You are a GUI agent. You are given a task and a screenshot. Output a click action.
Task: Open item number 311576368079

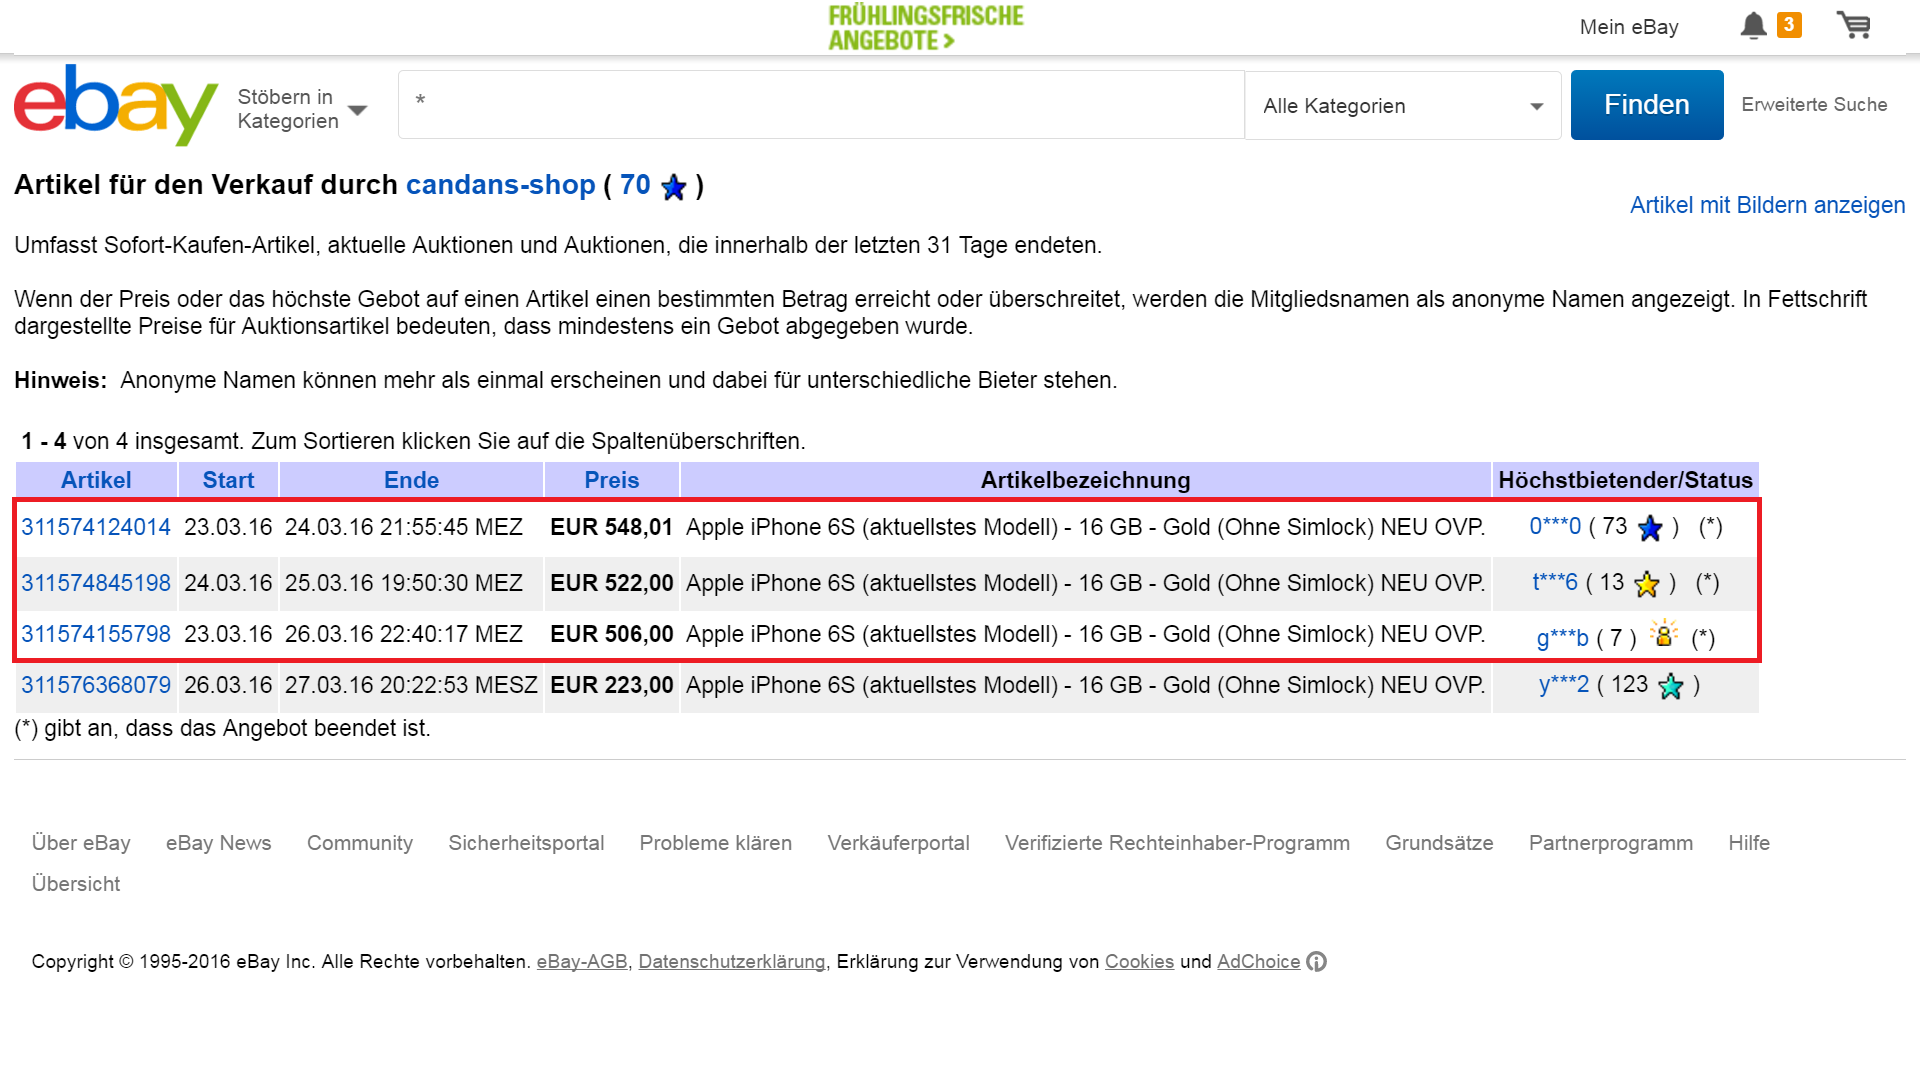pyautogui.click(x=96, y=685)
